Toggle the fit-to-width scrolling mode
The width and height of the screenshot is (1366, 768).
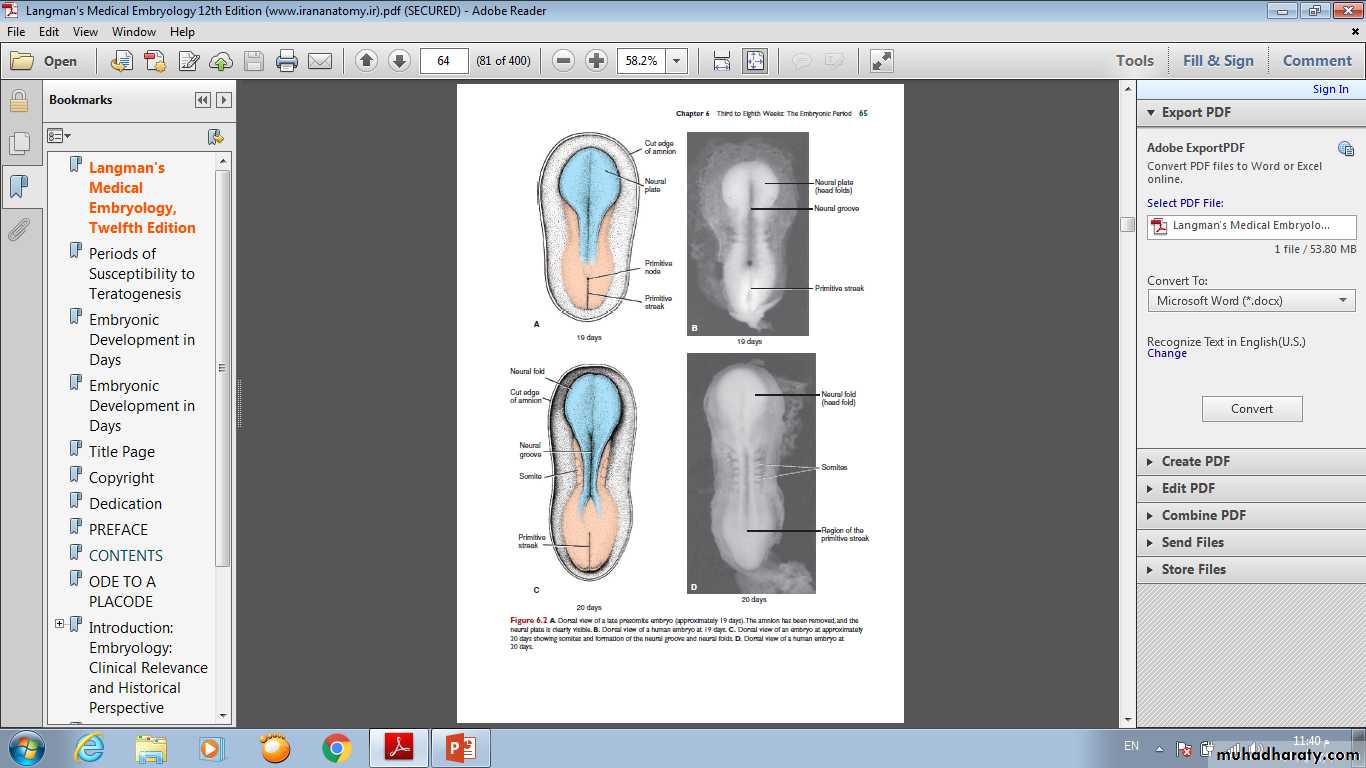pyautogui.click(x=721, y=61)
